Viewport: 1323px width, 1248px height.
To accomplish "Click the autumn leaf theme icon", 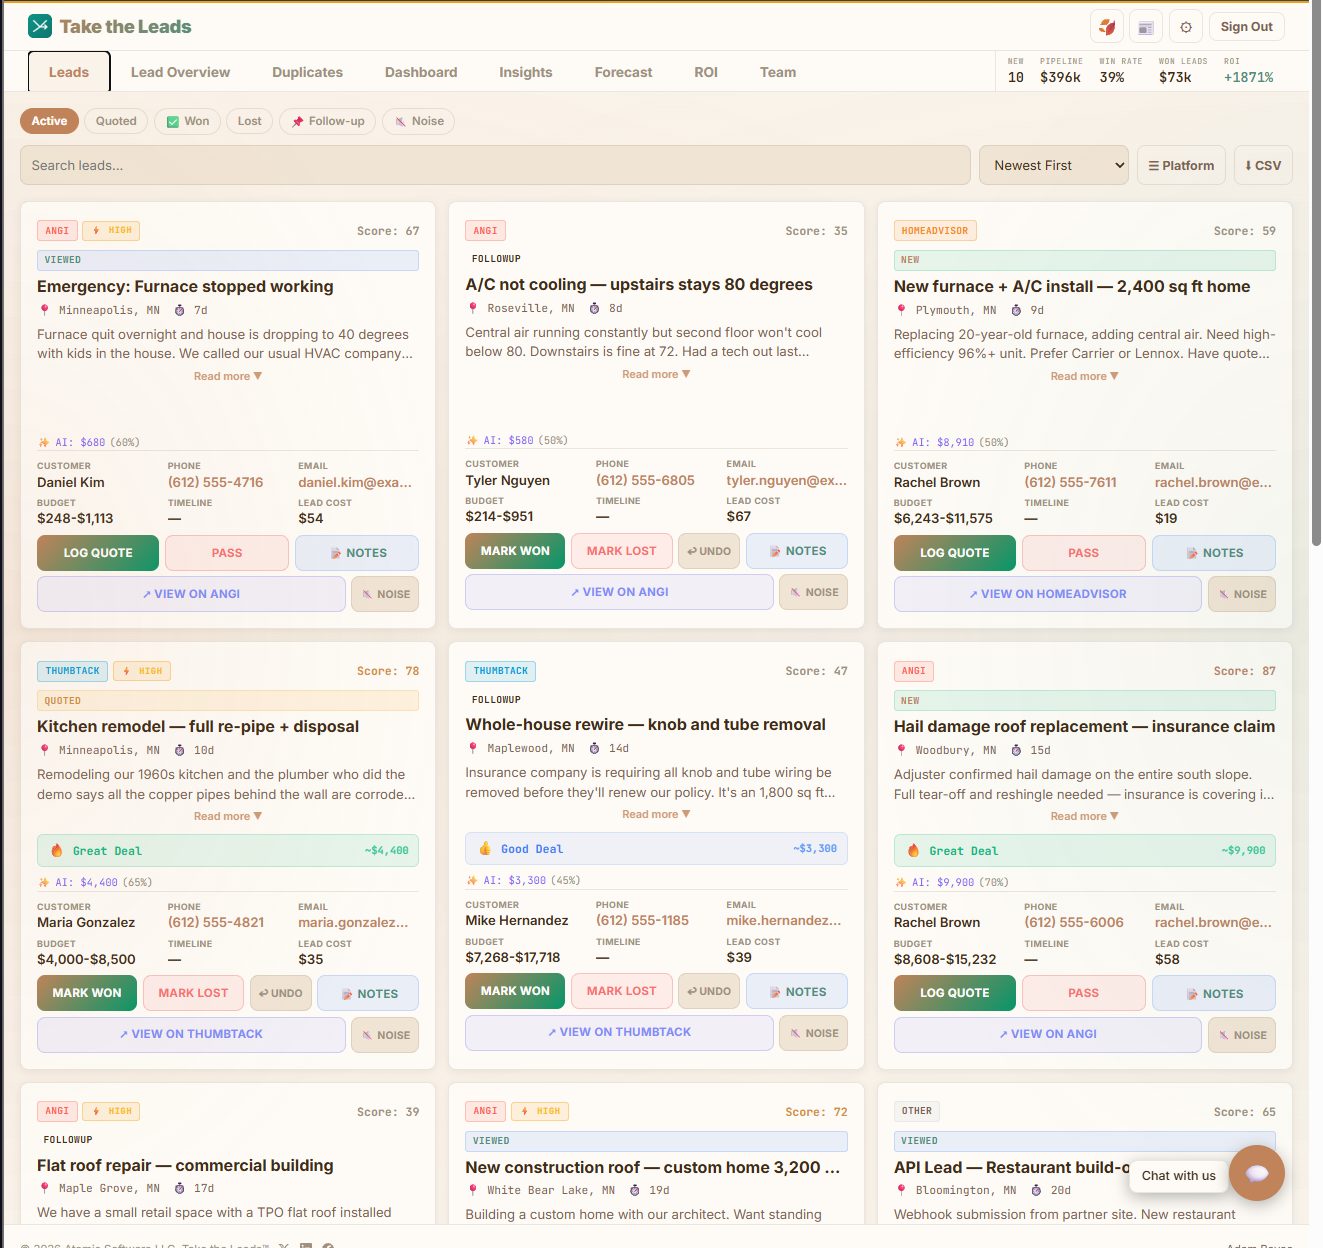I will click(1107, 27).
